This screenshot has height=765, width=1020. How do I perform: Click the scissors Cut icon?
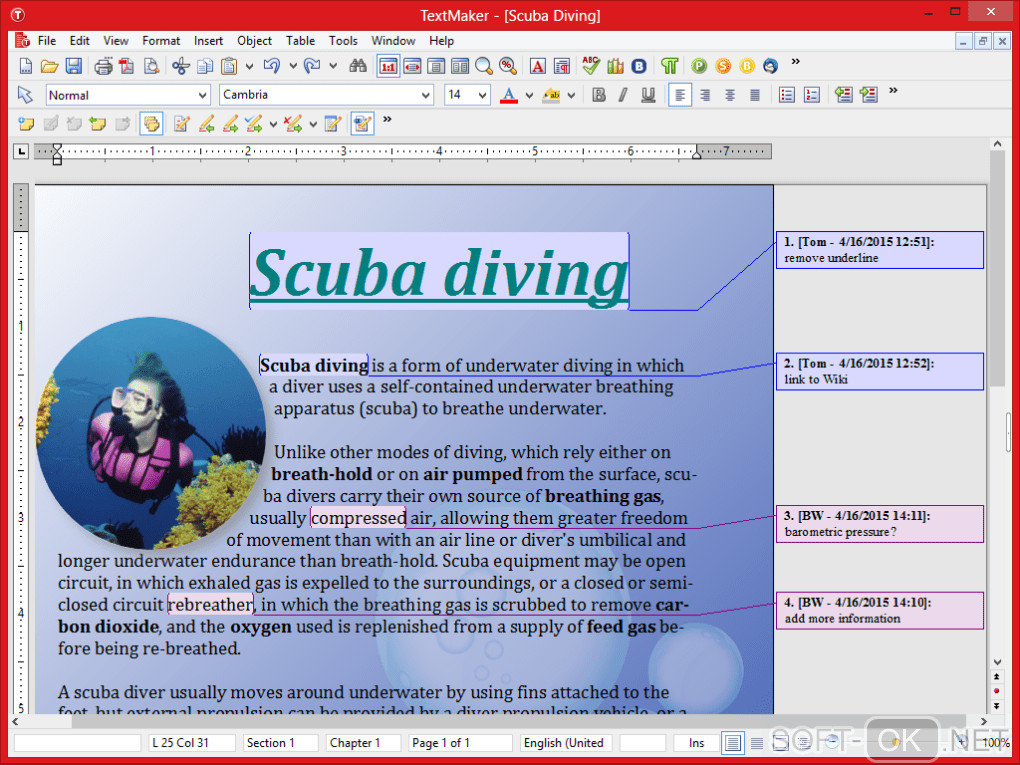(180, 66)
